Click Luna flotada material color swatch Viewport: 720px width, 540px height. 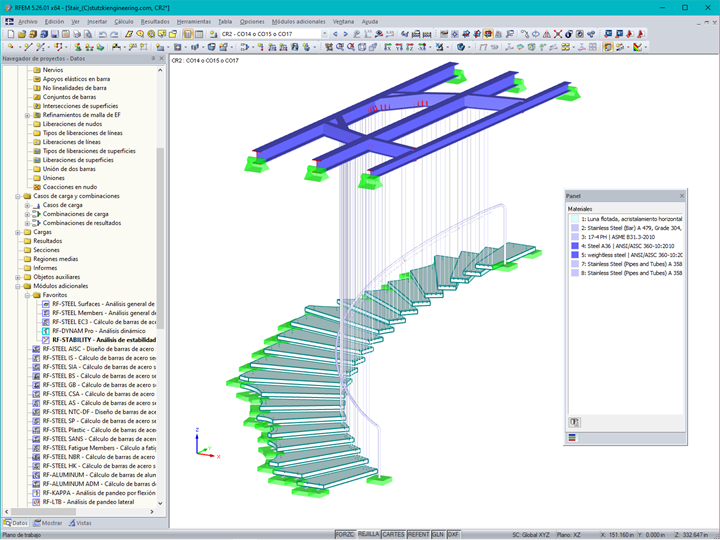click(x=574, y=219)
